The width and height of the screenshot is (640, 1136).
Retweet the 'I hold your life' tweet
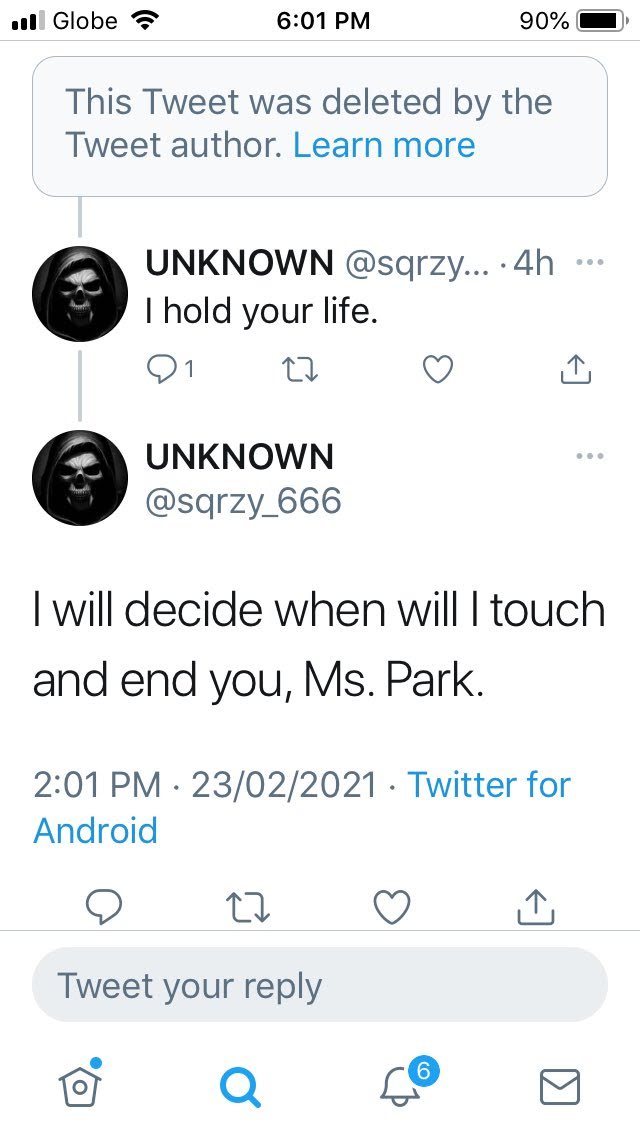pos(299,370)
